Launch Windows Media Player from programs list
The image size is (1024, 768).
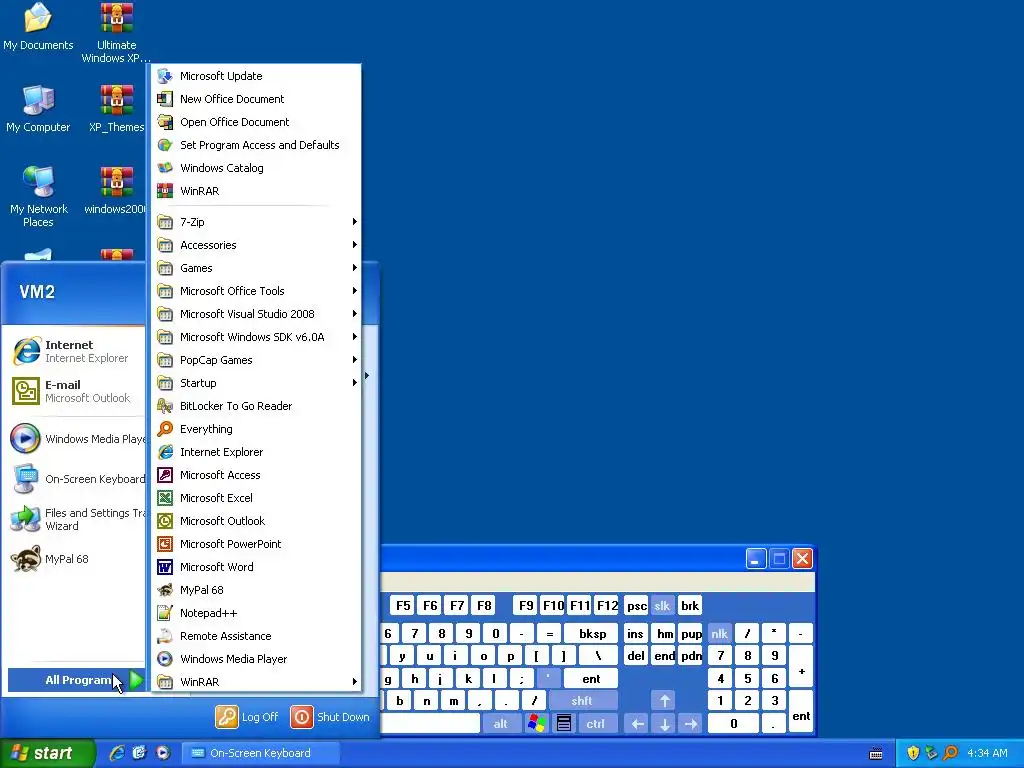coord(256,659)
